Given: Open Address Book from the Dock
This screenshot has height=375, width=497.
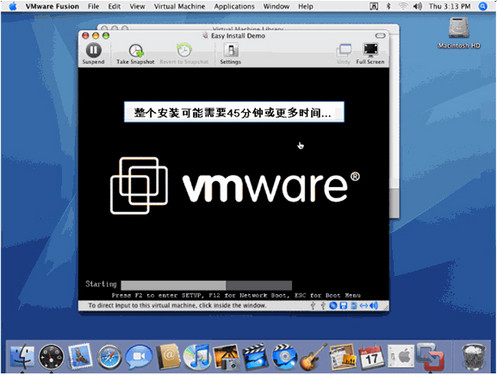Looking at the screenshot, I should pyautogui.click(x=168, y=357).
